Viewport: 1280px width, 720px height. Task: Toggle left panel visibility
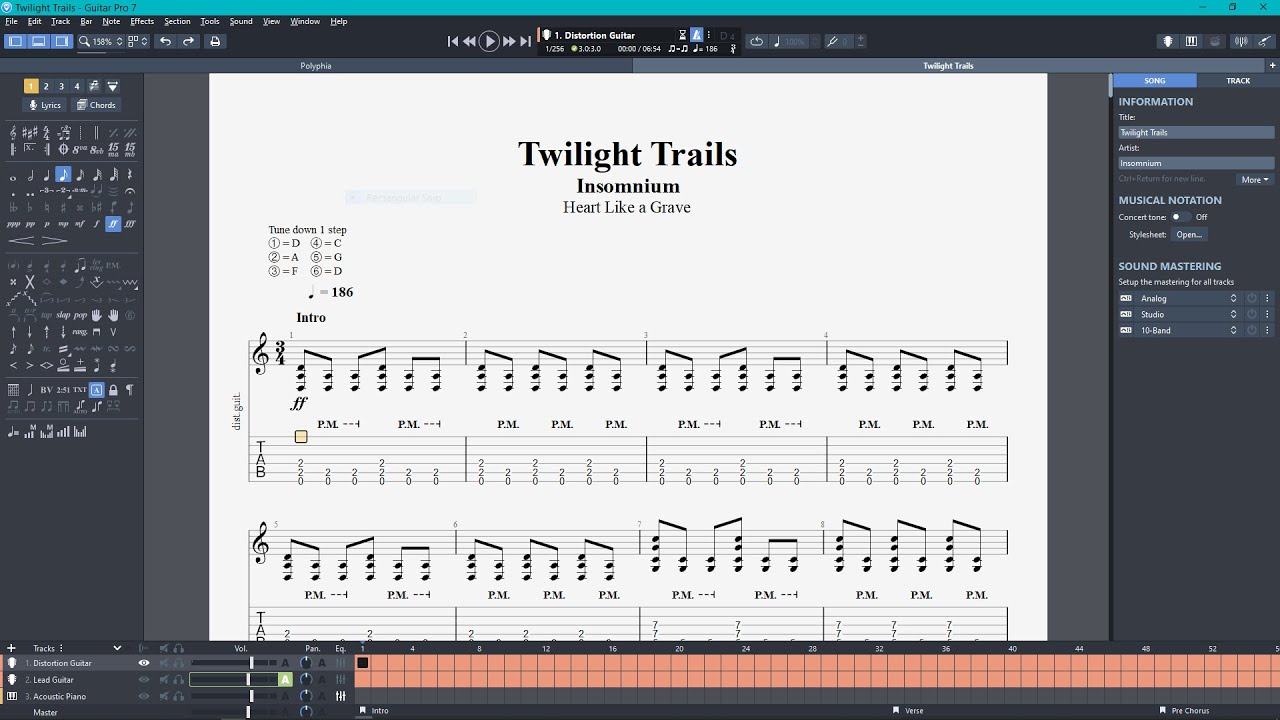coord(15,41)
